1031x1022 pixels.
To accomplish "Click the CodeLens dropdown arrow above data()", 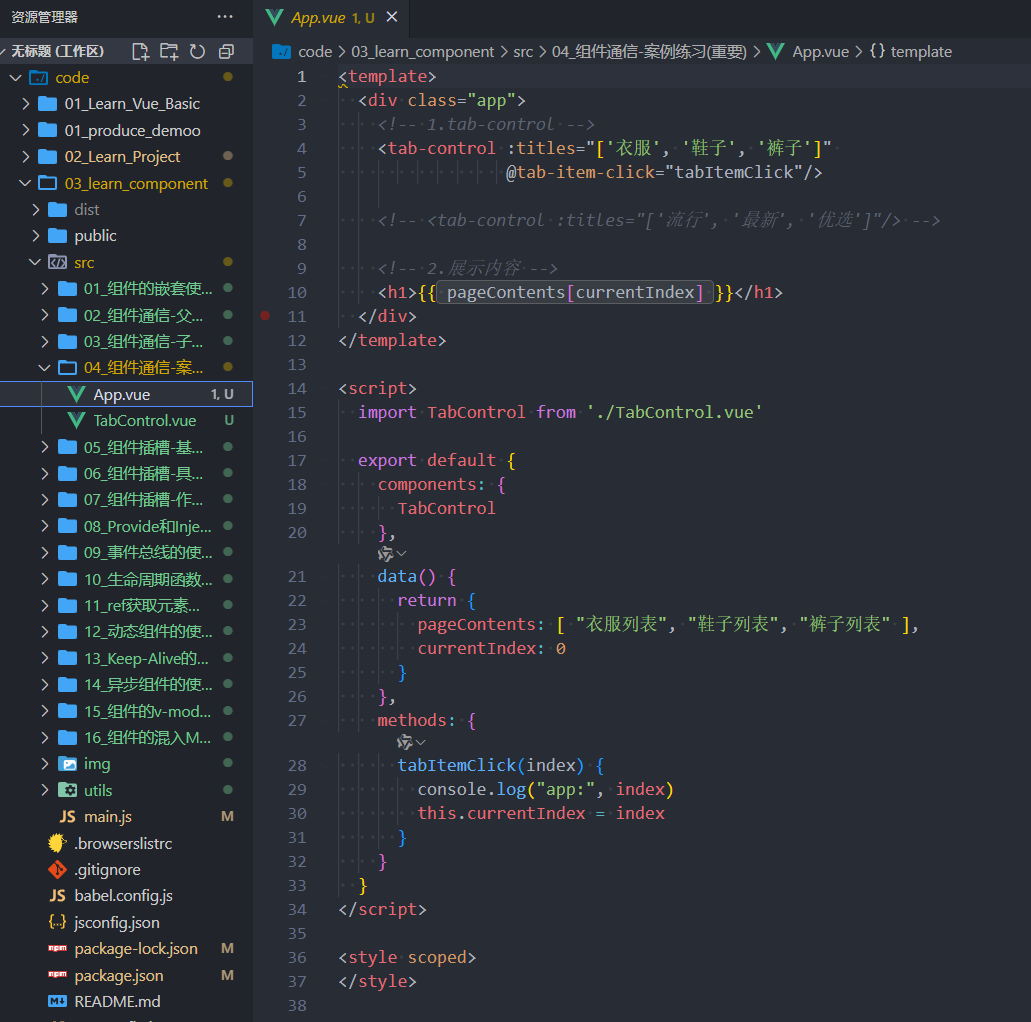I will pyautogui.click(x=401, y=554).
